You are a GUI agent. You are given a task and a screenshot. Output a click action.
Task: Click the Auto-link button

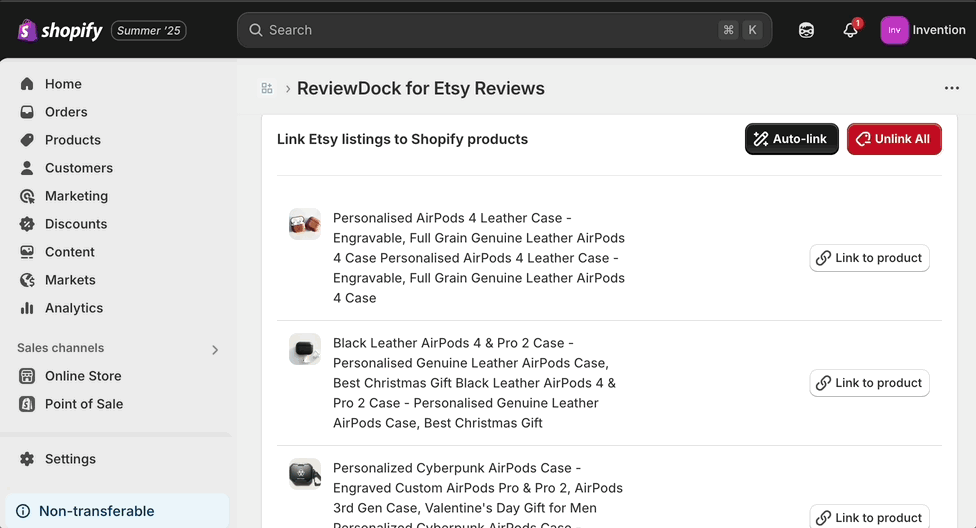[x=791, y=139]
